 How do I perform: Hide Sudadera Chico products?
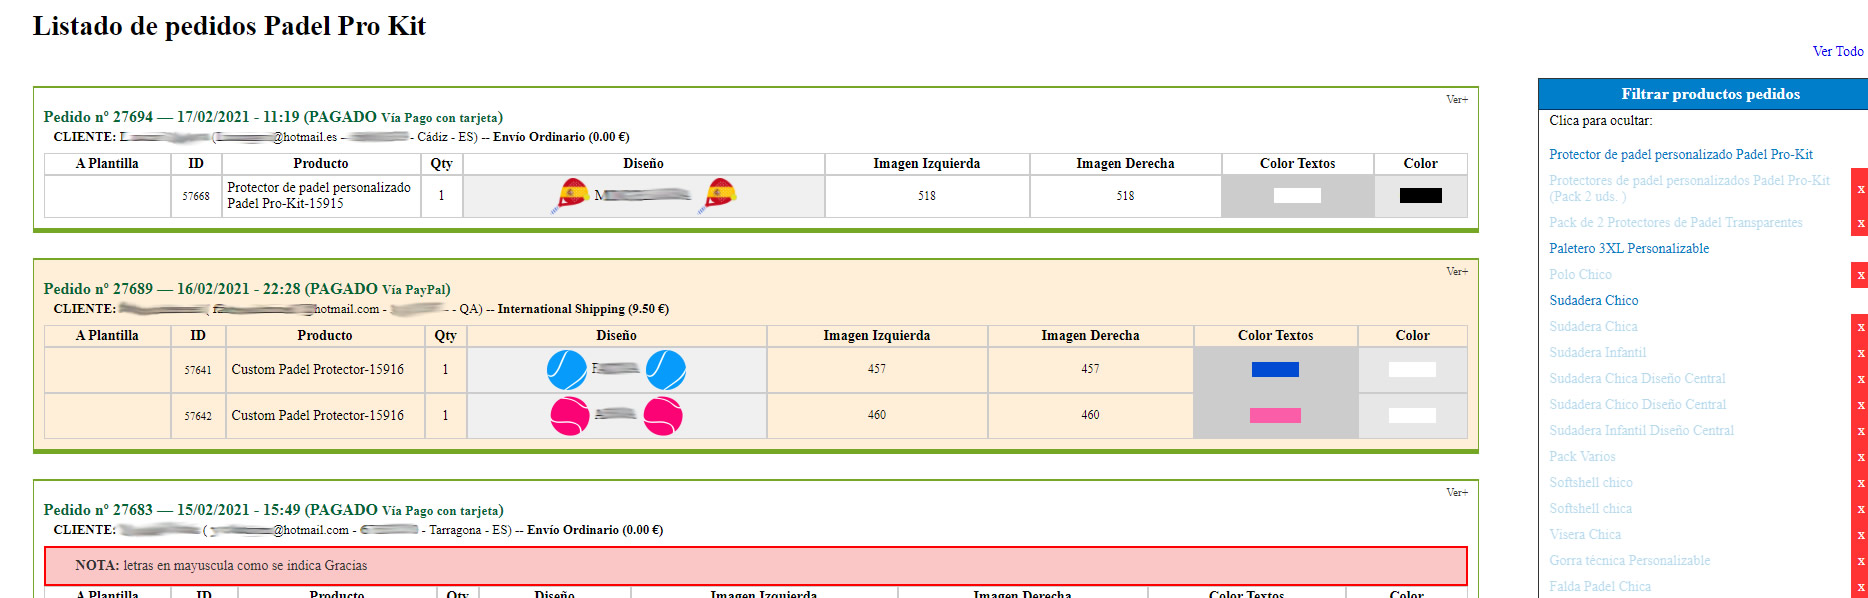1594,300
